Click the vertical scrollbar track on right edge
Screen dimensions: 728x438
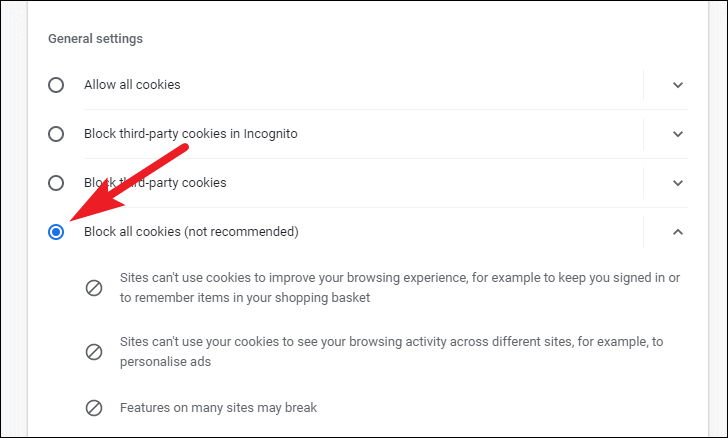tap(718, 219)
